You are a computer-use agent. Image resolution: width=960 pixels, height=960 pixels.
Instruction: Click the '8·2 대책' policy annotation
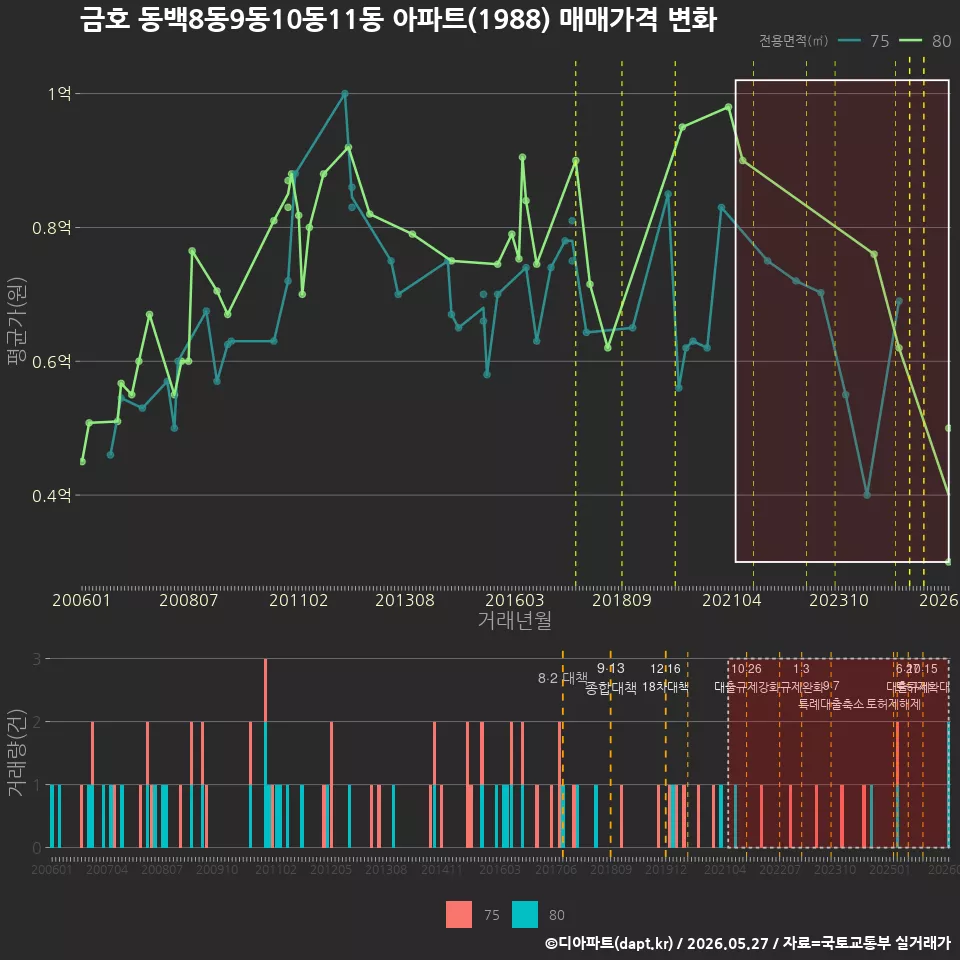pyautogui.click(x=562, y=678)
